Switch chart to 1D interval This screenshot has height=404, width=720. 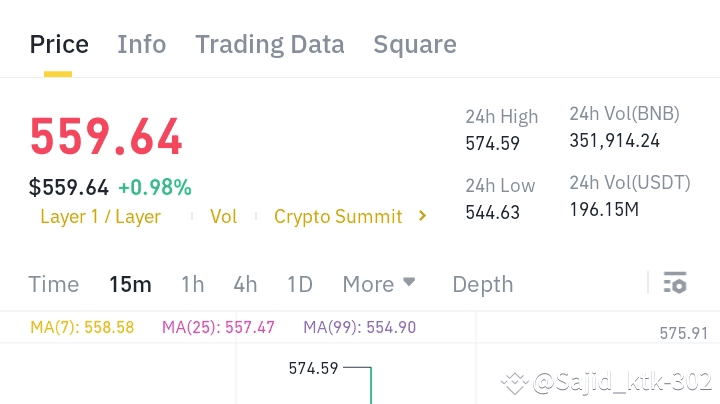pyautogui.click(x=300, y=284)
